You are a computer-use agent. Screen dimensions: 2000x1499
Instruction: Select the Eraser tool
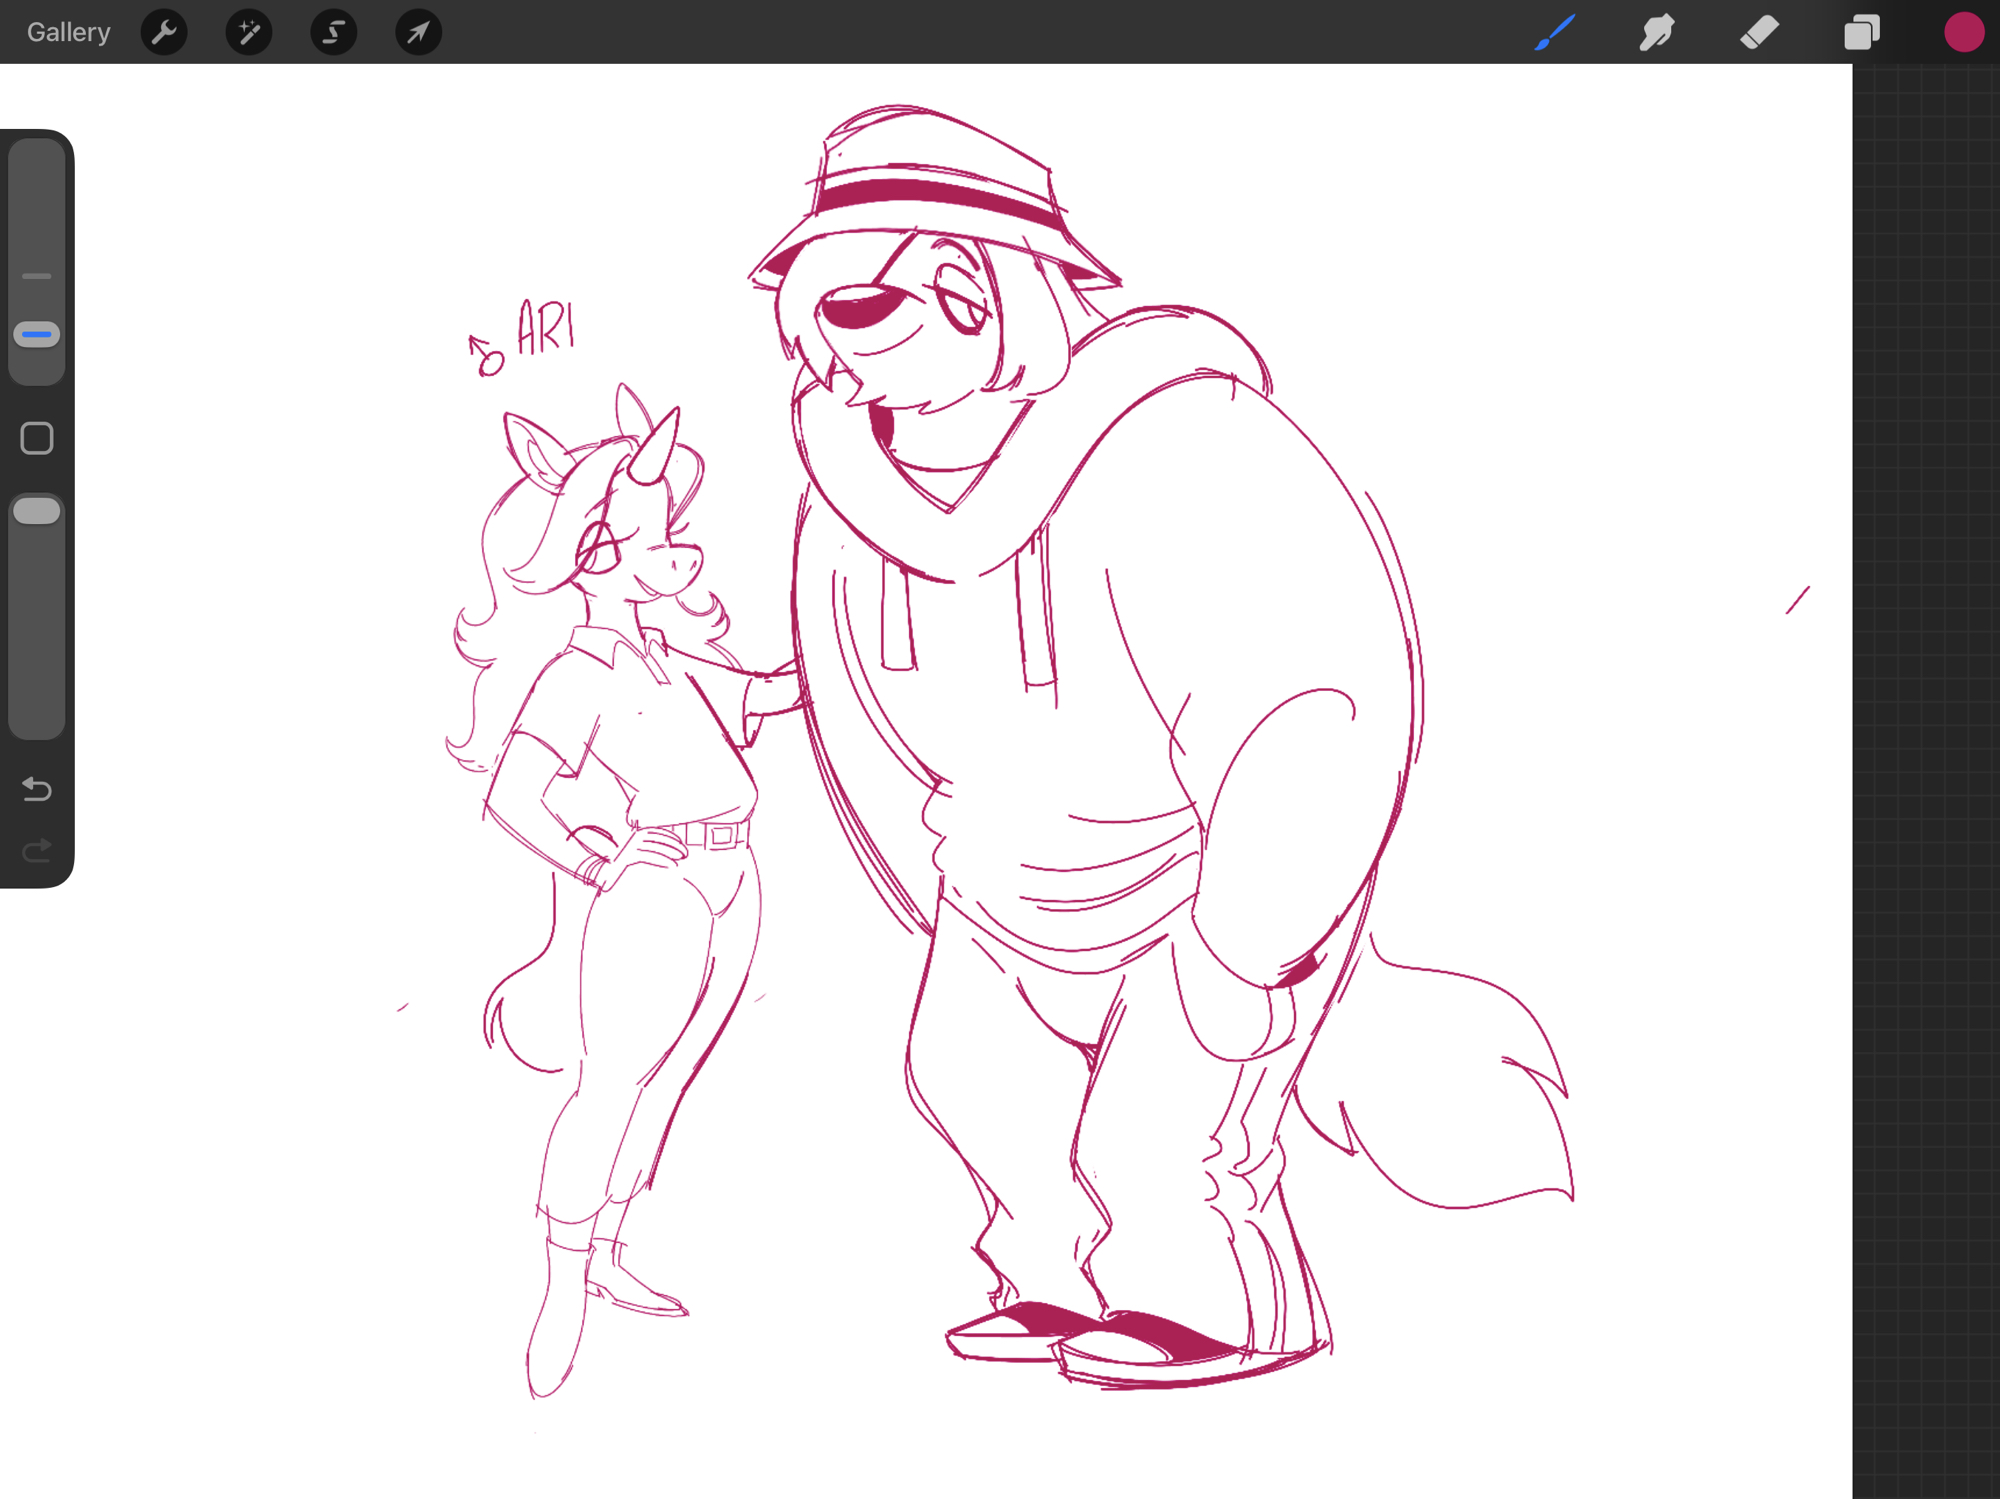1759,32
